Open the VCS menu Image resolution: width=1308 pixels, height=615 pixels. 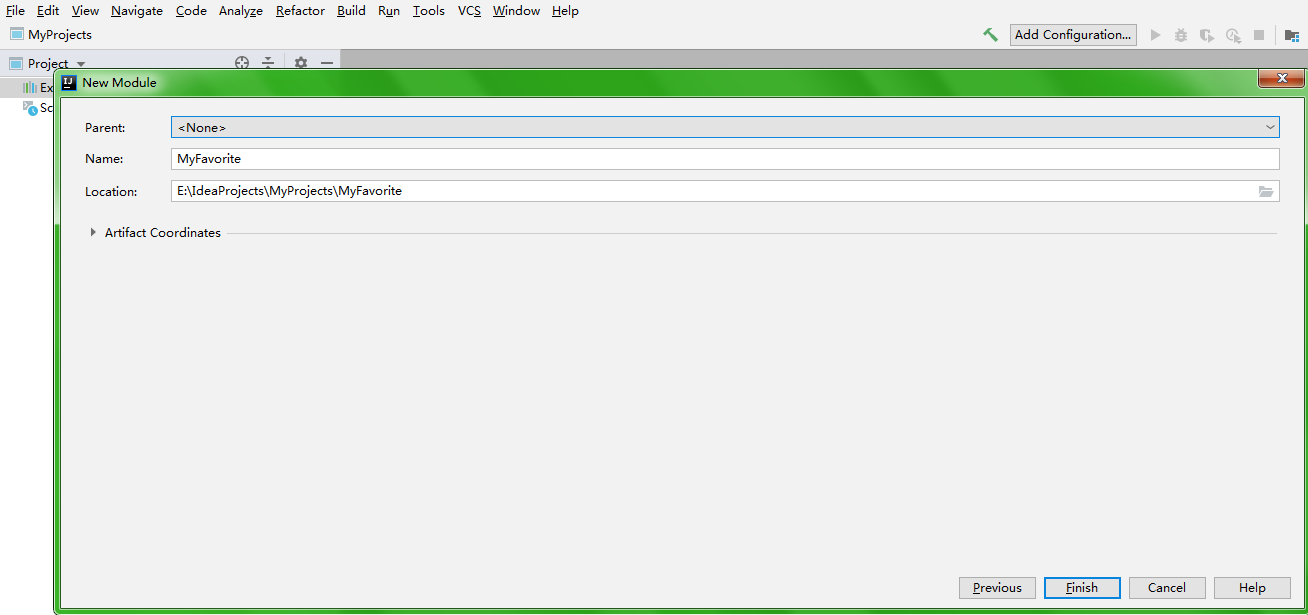point(469,11)
